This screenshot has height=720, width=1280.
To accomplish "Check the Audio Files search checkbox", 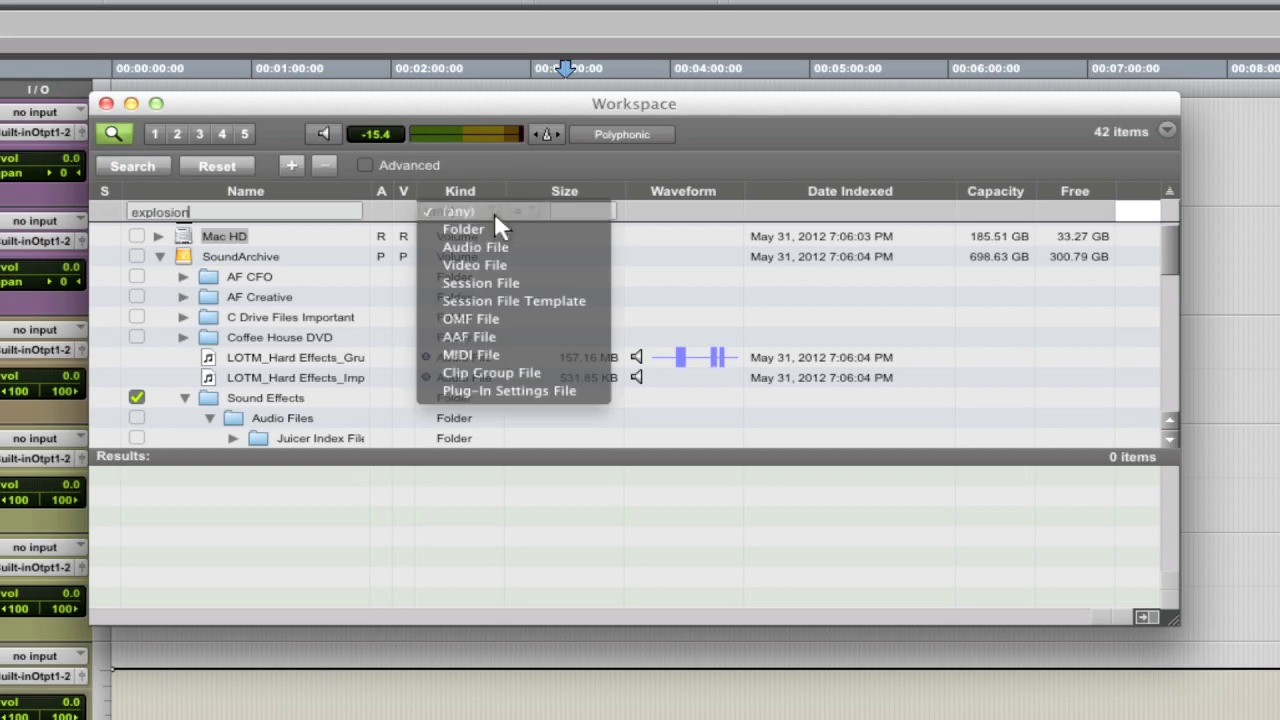I will (137, 418).
